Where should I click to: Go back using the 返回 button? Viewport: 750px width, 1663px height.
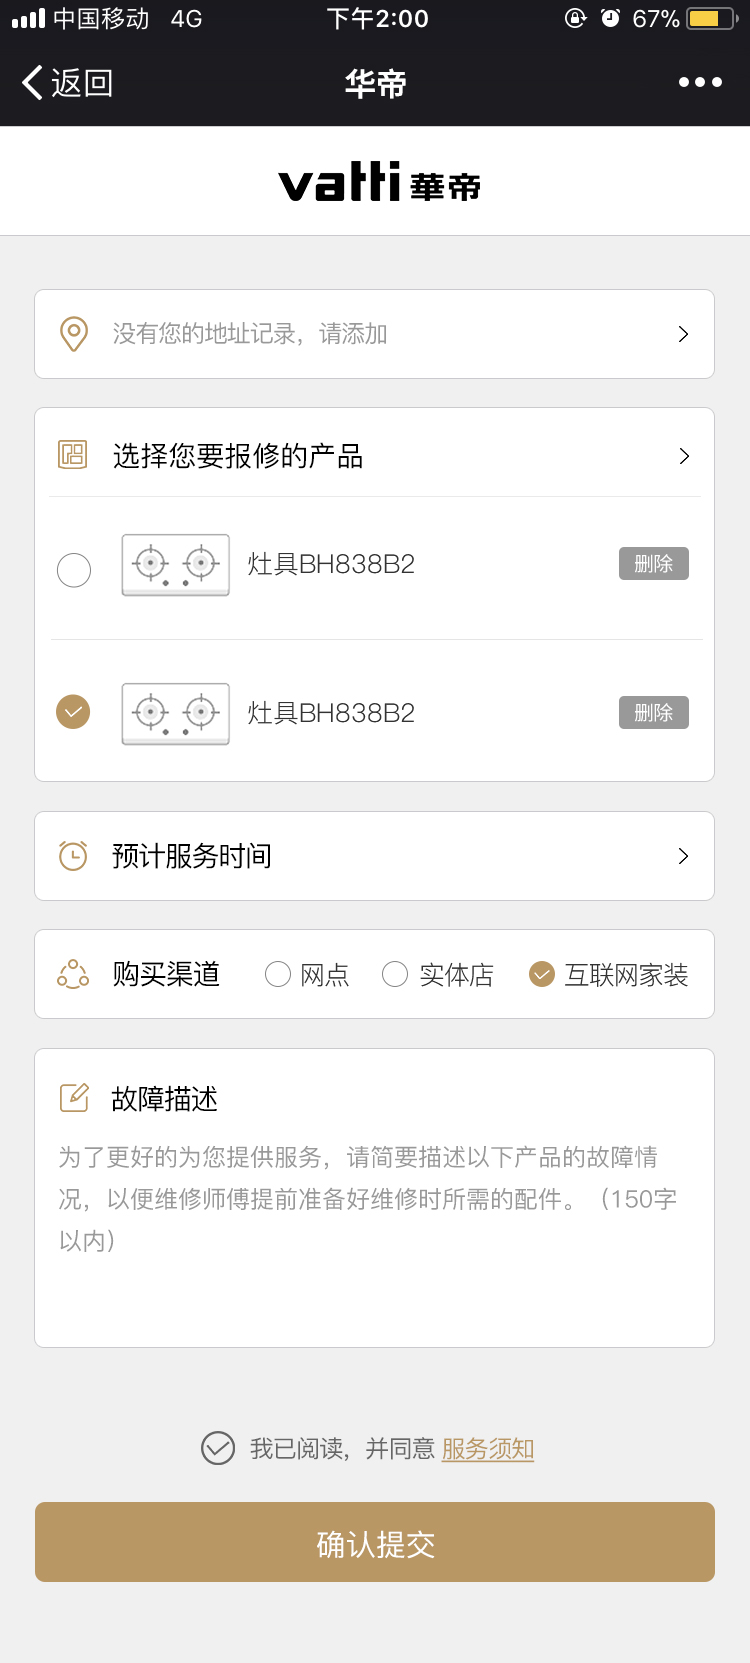(x=68, y=82)
